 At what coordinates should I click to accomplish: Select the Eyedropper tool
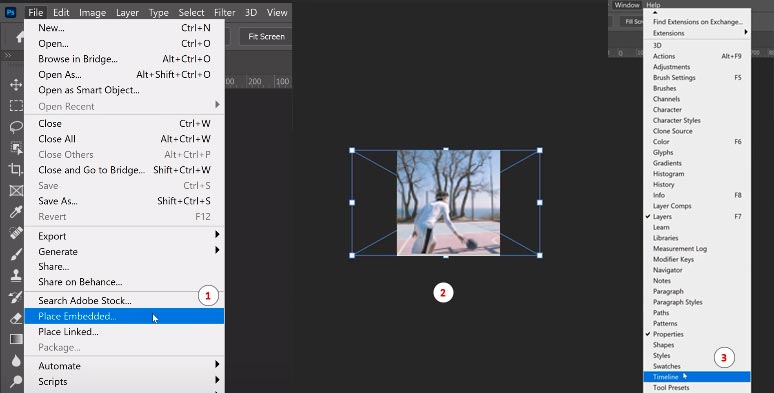(16, 212)
